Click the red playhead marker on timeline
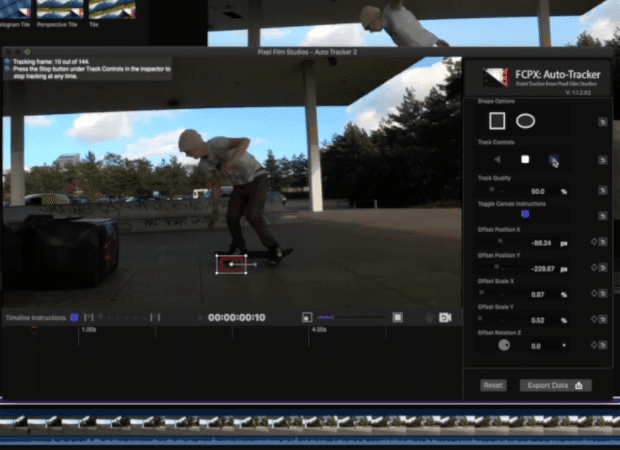This screenshot has width=620, height=450. point(34,329)
